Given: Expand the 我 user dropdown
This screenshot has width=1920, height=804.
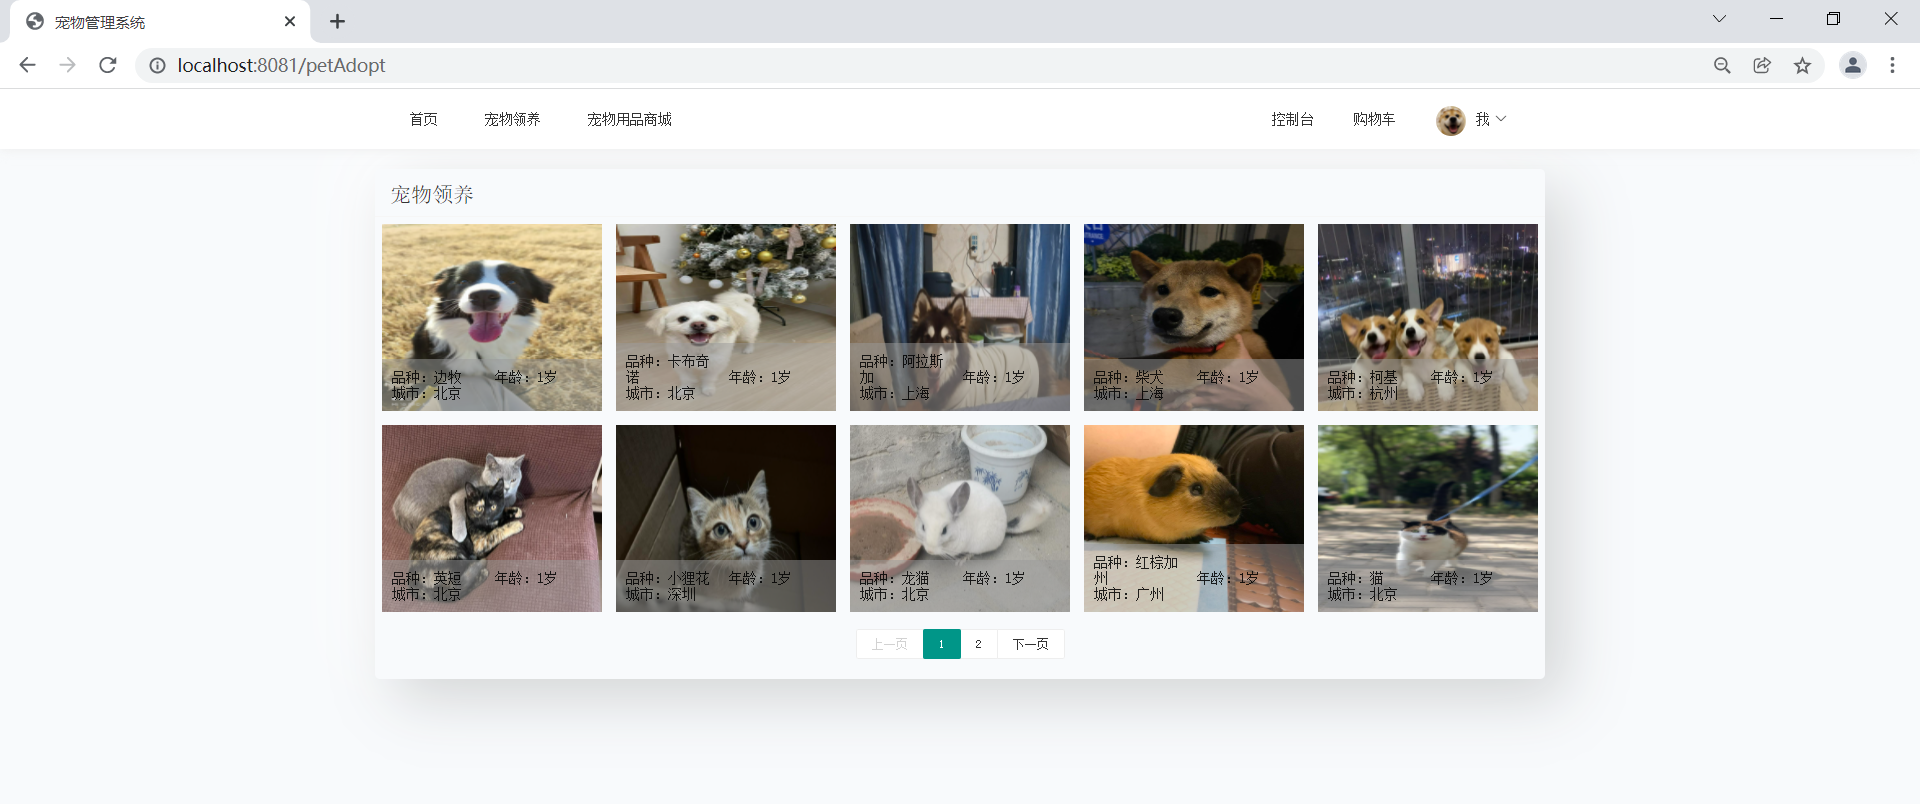Looking at the screenshot, I should (x=1490, y=119).
